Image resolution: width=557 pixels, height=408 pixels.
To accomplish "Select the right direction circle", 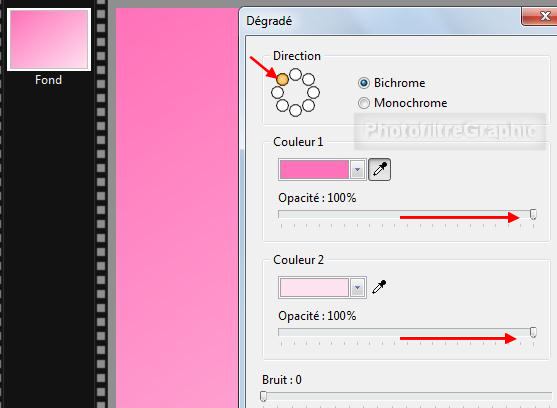I will (x=313, y=92).
